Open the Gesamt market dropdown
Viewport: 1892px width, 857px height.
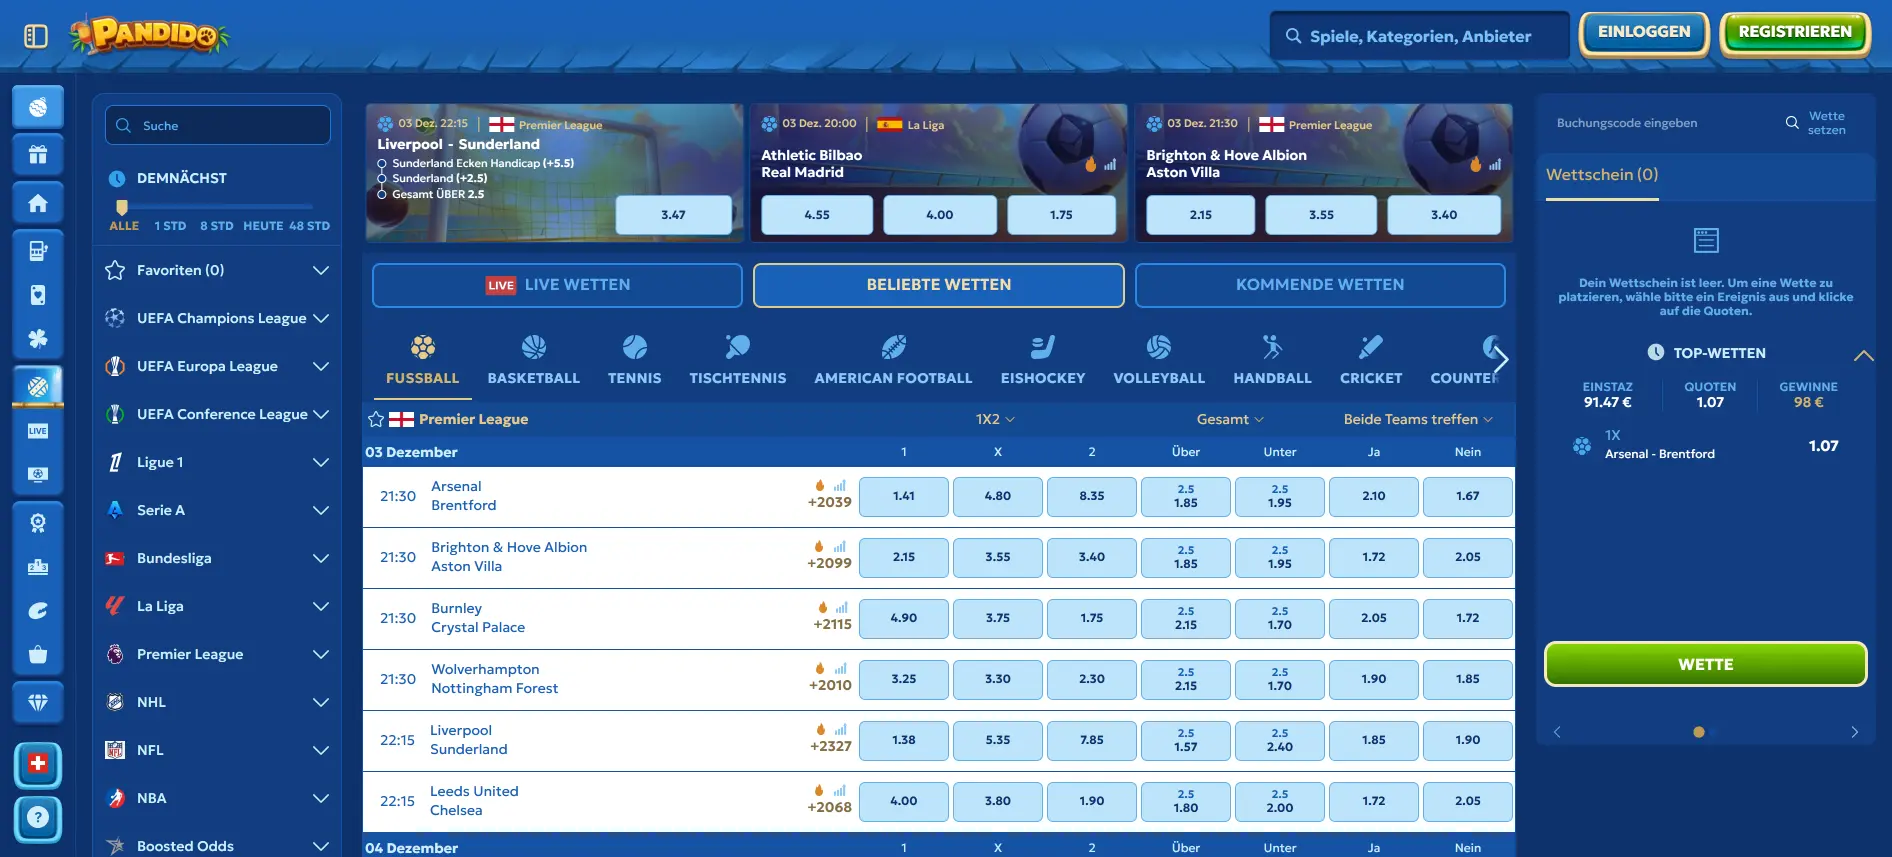point(1230,419)
